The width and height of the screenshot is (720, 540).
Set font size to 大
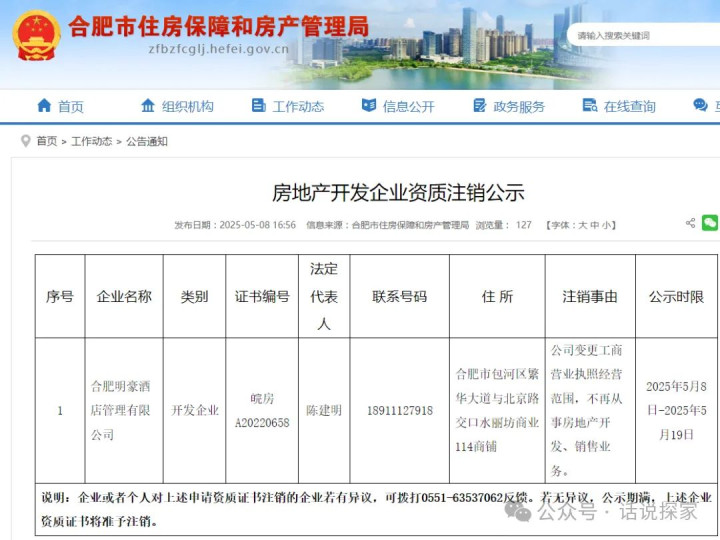[x=583, y=225]
